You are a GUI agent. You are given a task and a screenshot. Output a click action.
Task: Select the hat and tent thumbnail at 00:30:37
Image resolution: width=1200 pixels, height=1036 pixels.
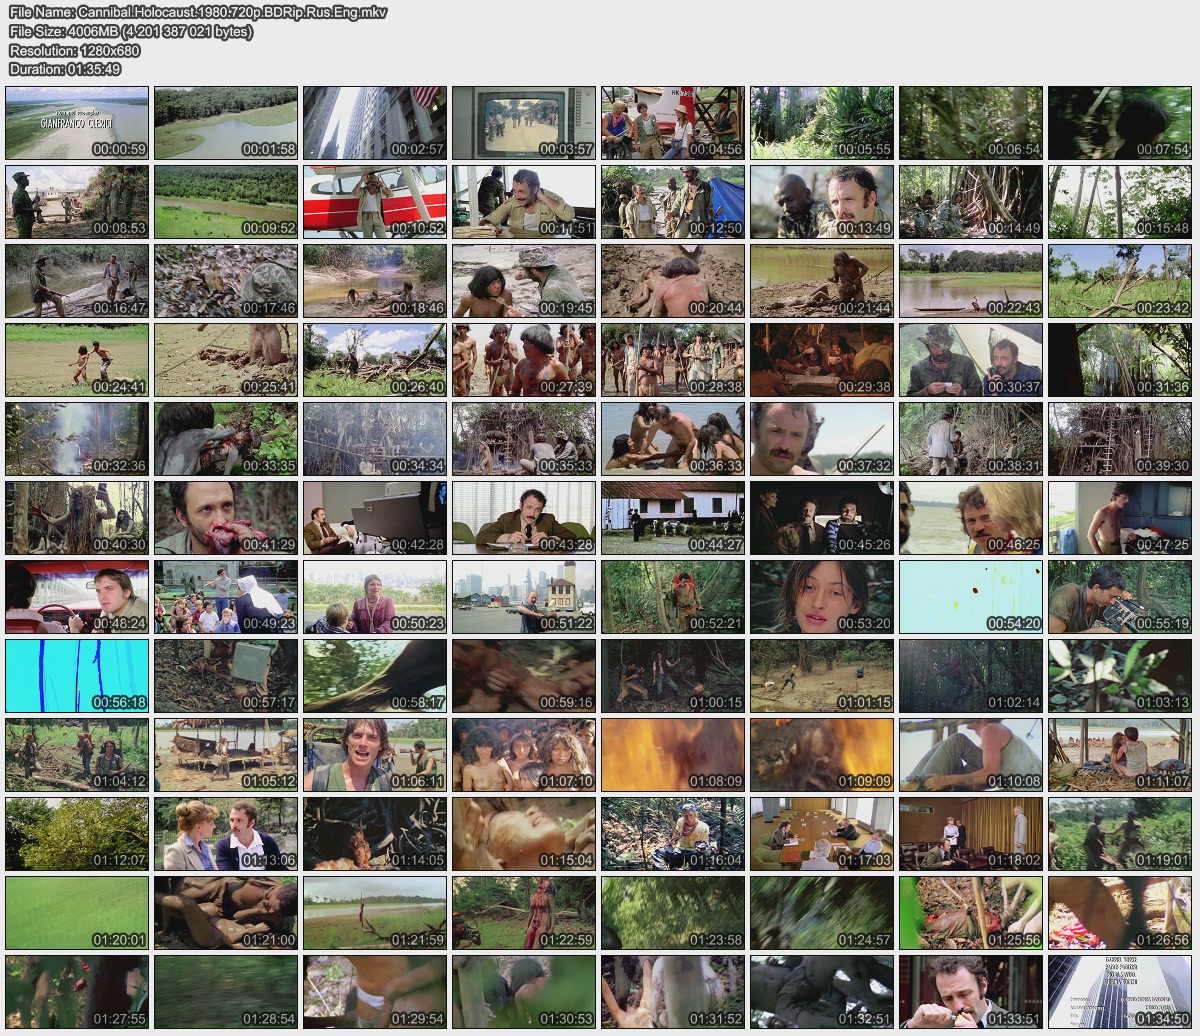coord(971,360)
